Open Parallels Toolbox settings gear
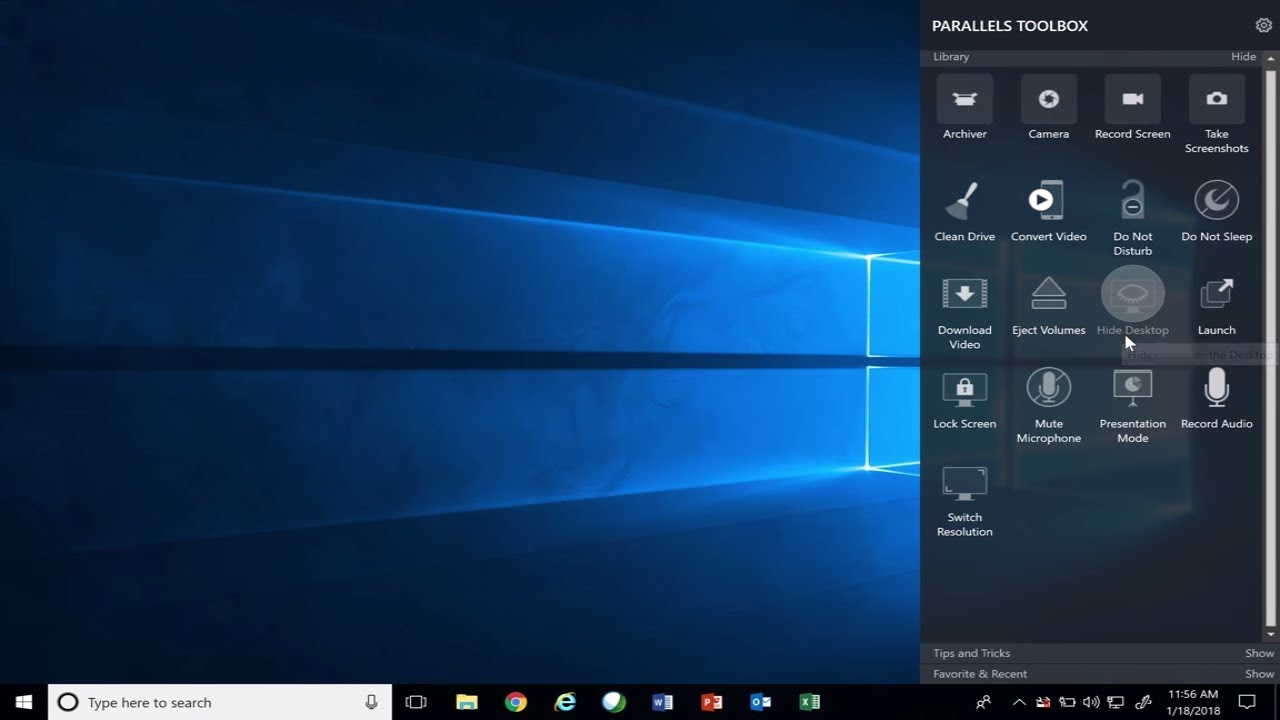The width and height of the screenshot is (1280, 720). [x=1263, y=24]
